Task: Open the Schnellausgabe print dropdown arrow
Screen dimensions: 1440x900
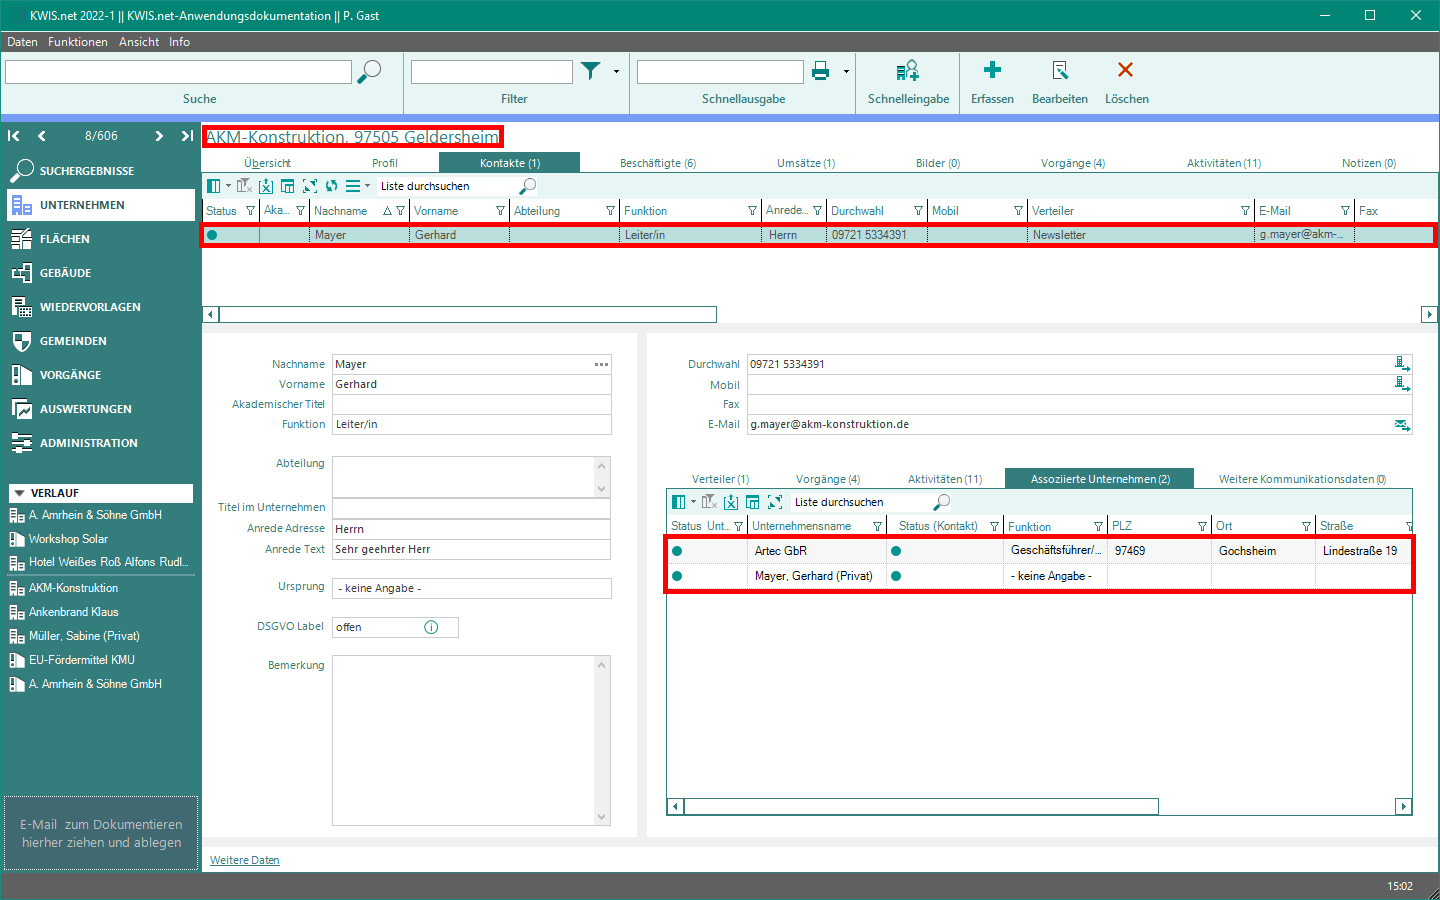Action: 846,72
